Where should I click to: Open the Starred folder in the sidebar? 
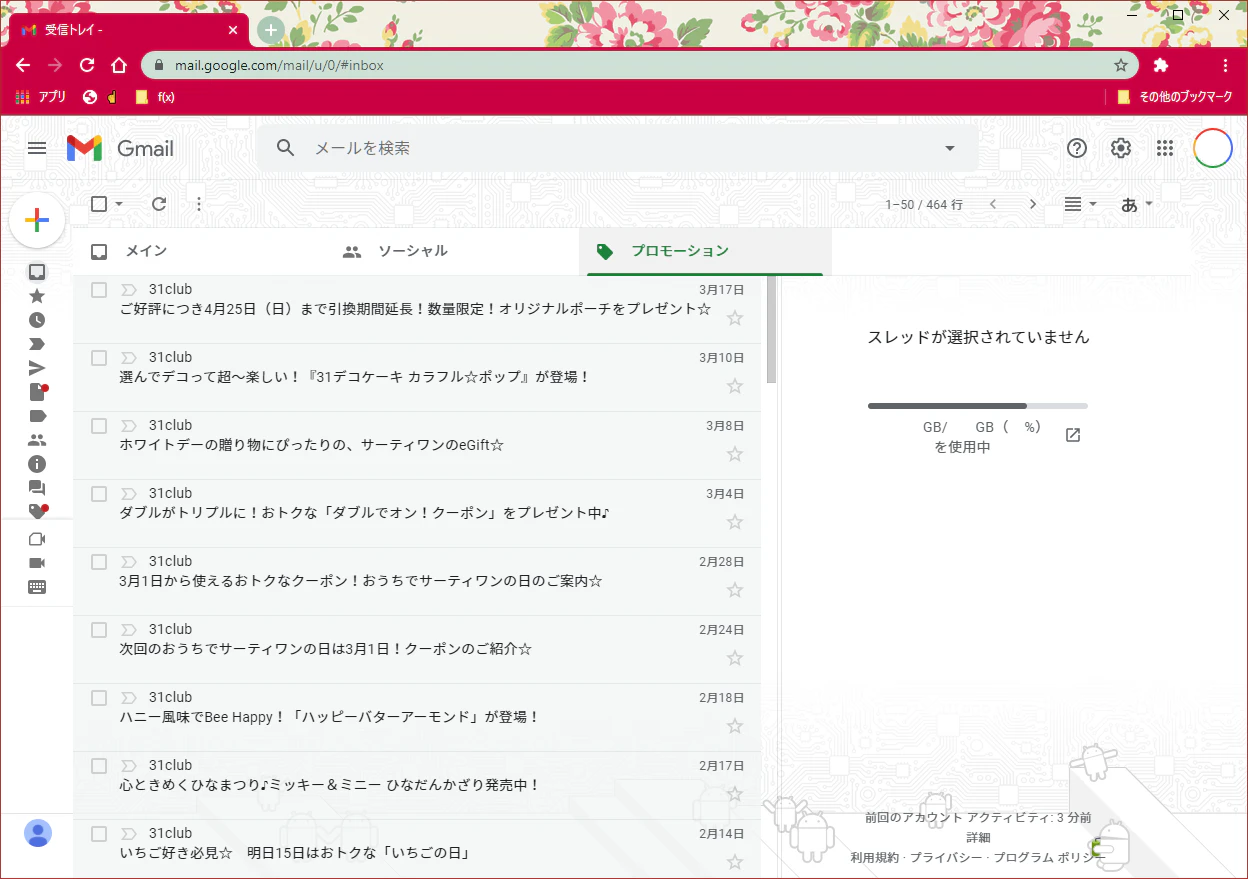37,296
